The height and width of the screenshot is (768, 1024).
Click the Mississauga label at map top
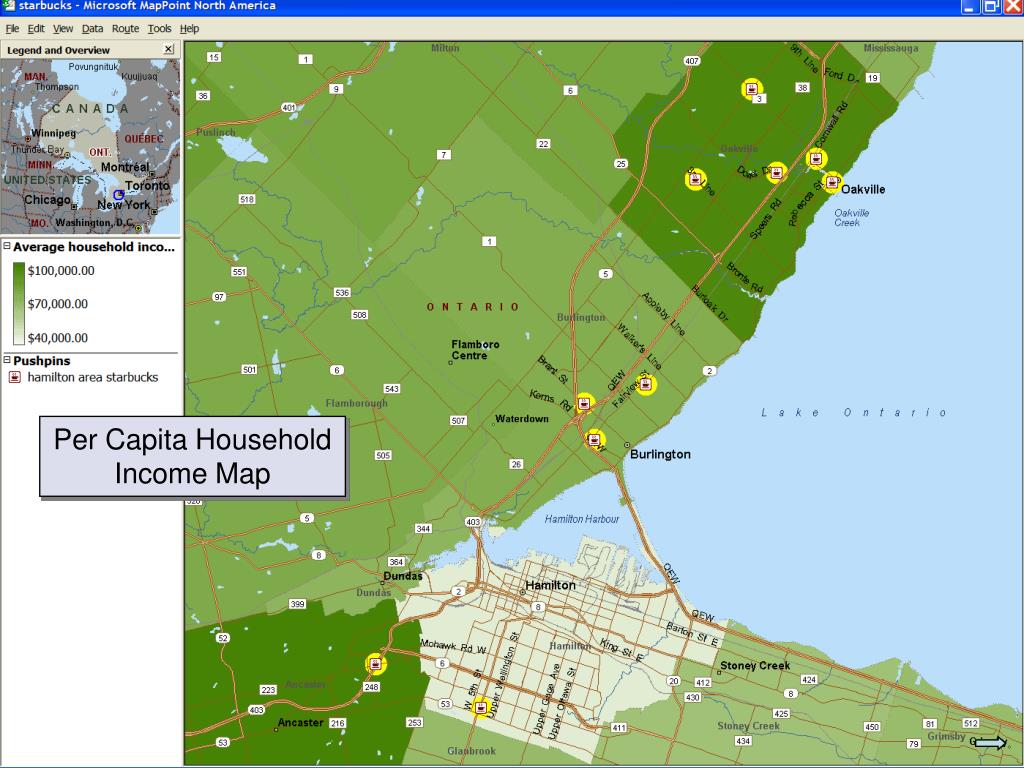pyautogui.click(x=891, y=48)
